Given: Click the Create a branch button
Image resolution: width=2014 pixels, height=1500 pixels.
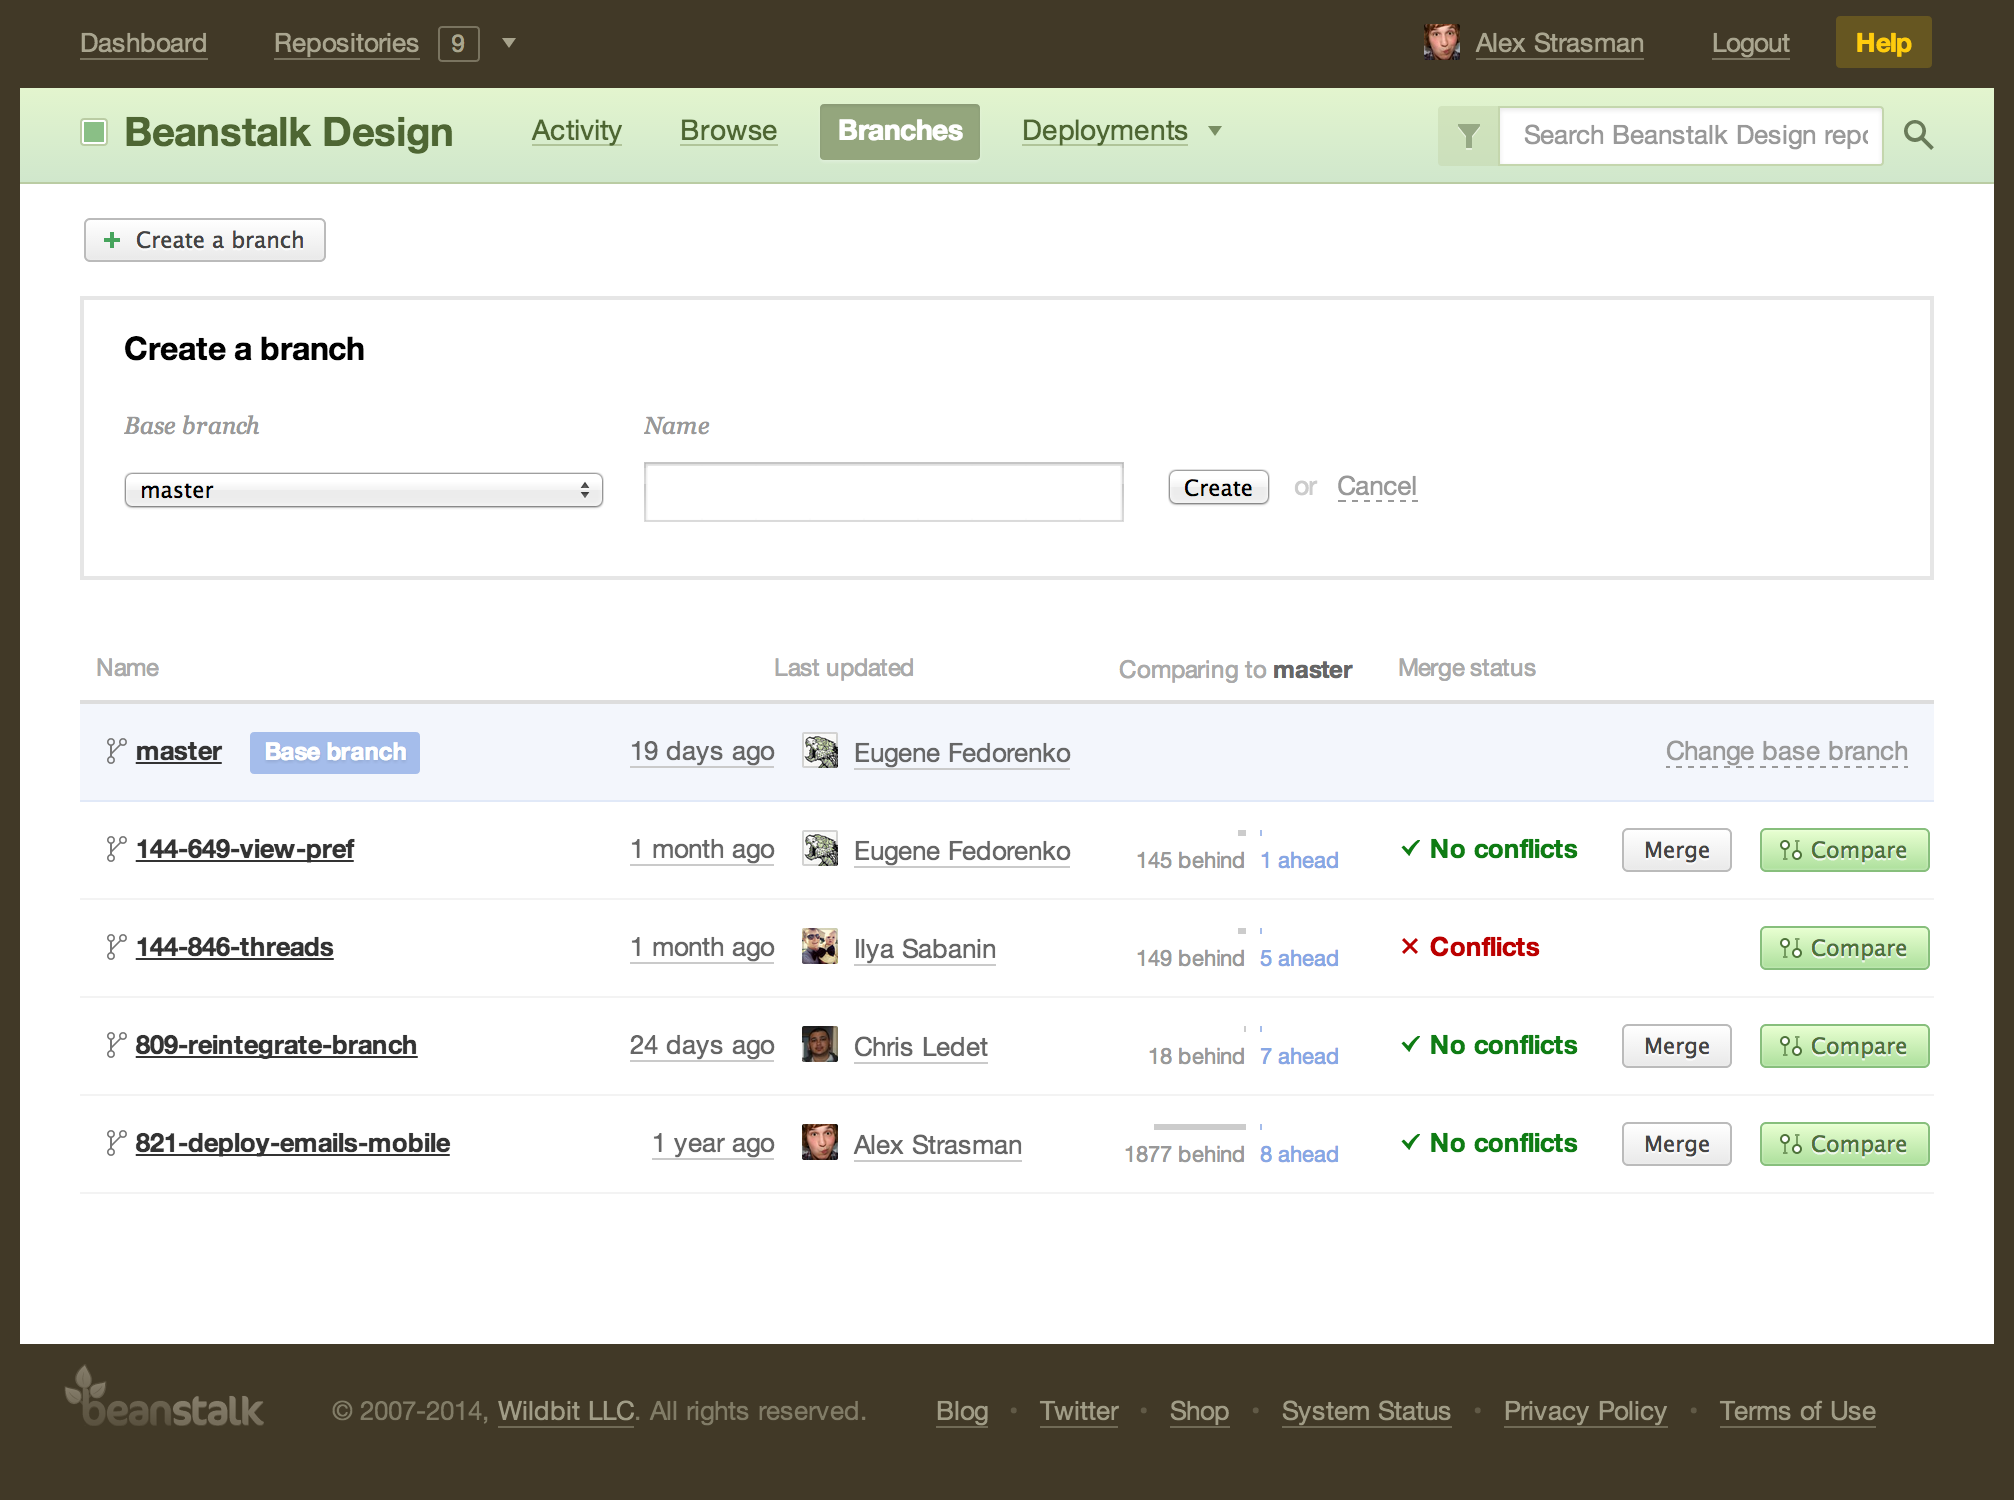Looking at the screenshot, I should (205, 240).
